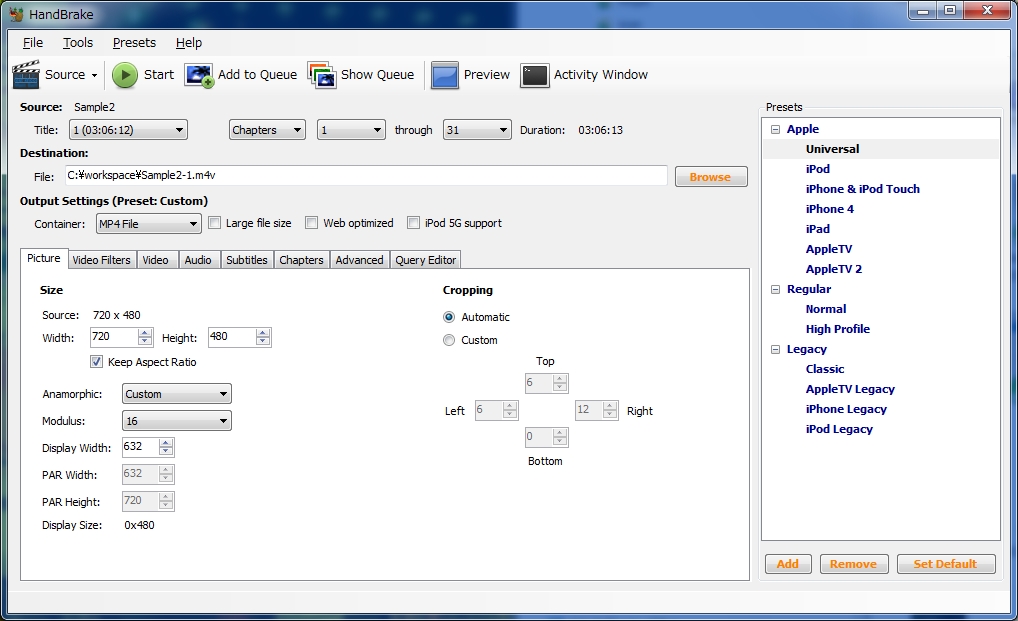Select the AppleTV preset
This screenshot has width=1018, height=621.
(828, 249)
